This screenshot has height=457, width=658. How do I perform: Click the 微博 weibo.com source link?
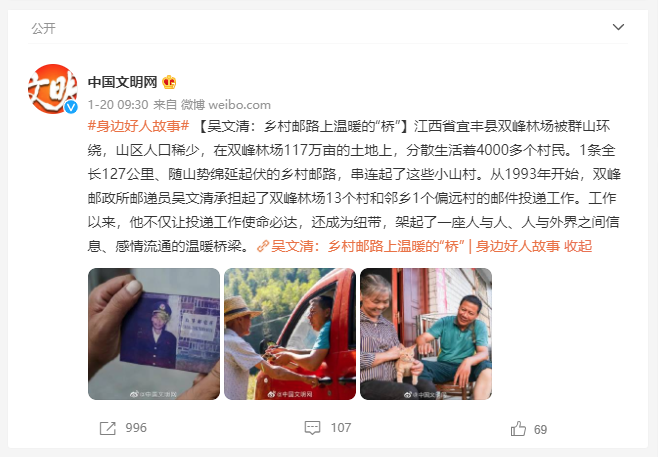[x=226, y=104]
